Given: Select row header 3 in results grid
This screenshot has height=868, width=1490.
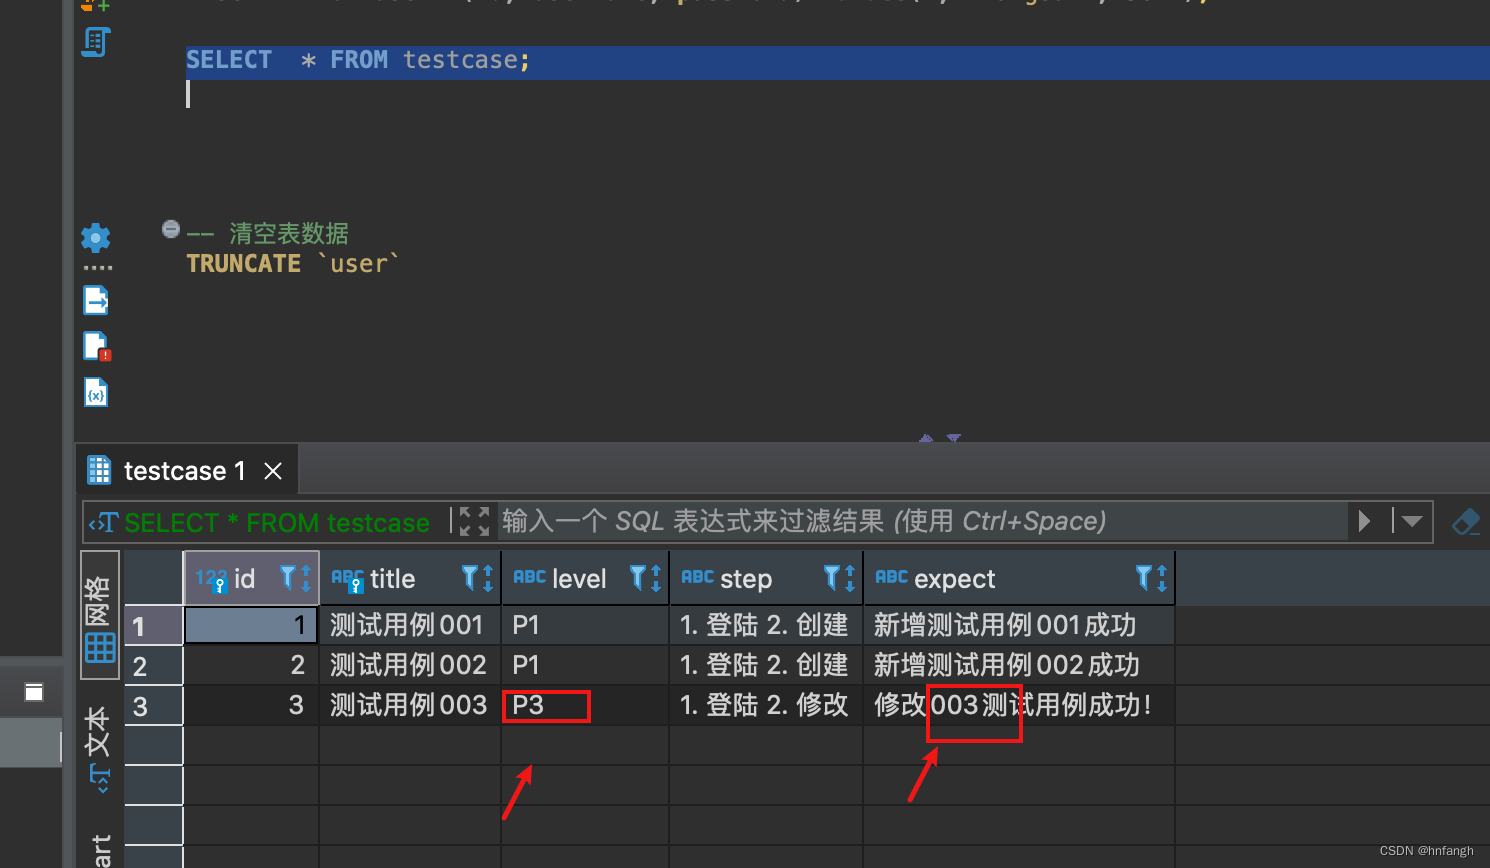Looking at the screenshot, I should pyautogui.click(x=154, y=706).
